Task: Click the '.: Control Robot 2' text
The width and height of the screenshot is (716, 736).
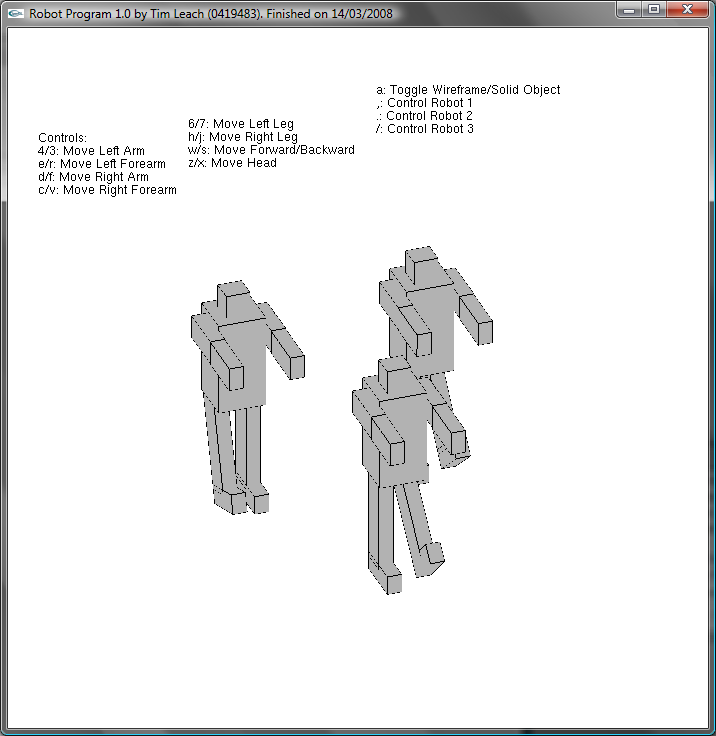Action: click(424, 116)
